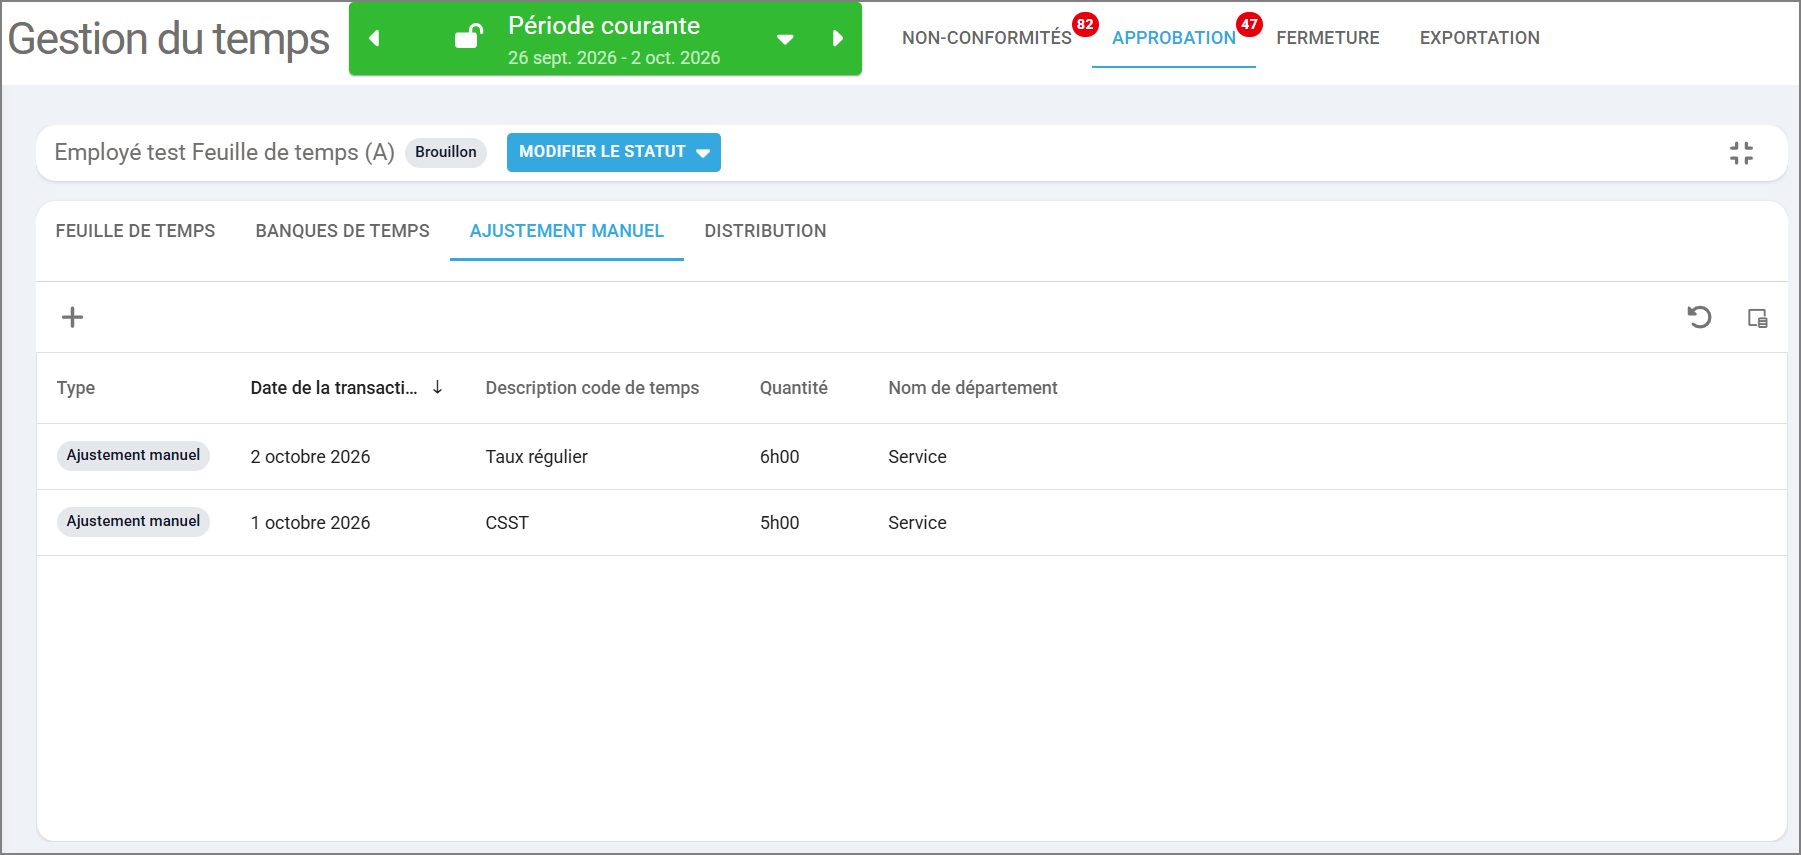
Task: Click the unlocked padlock icon
Action: click(468, 37)
